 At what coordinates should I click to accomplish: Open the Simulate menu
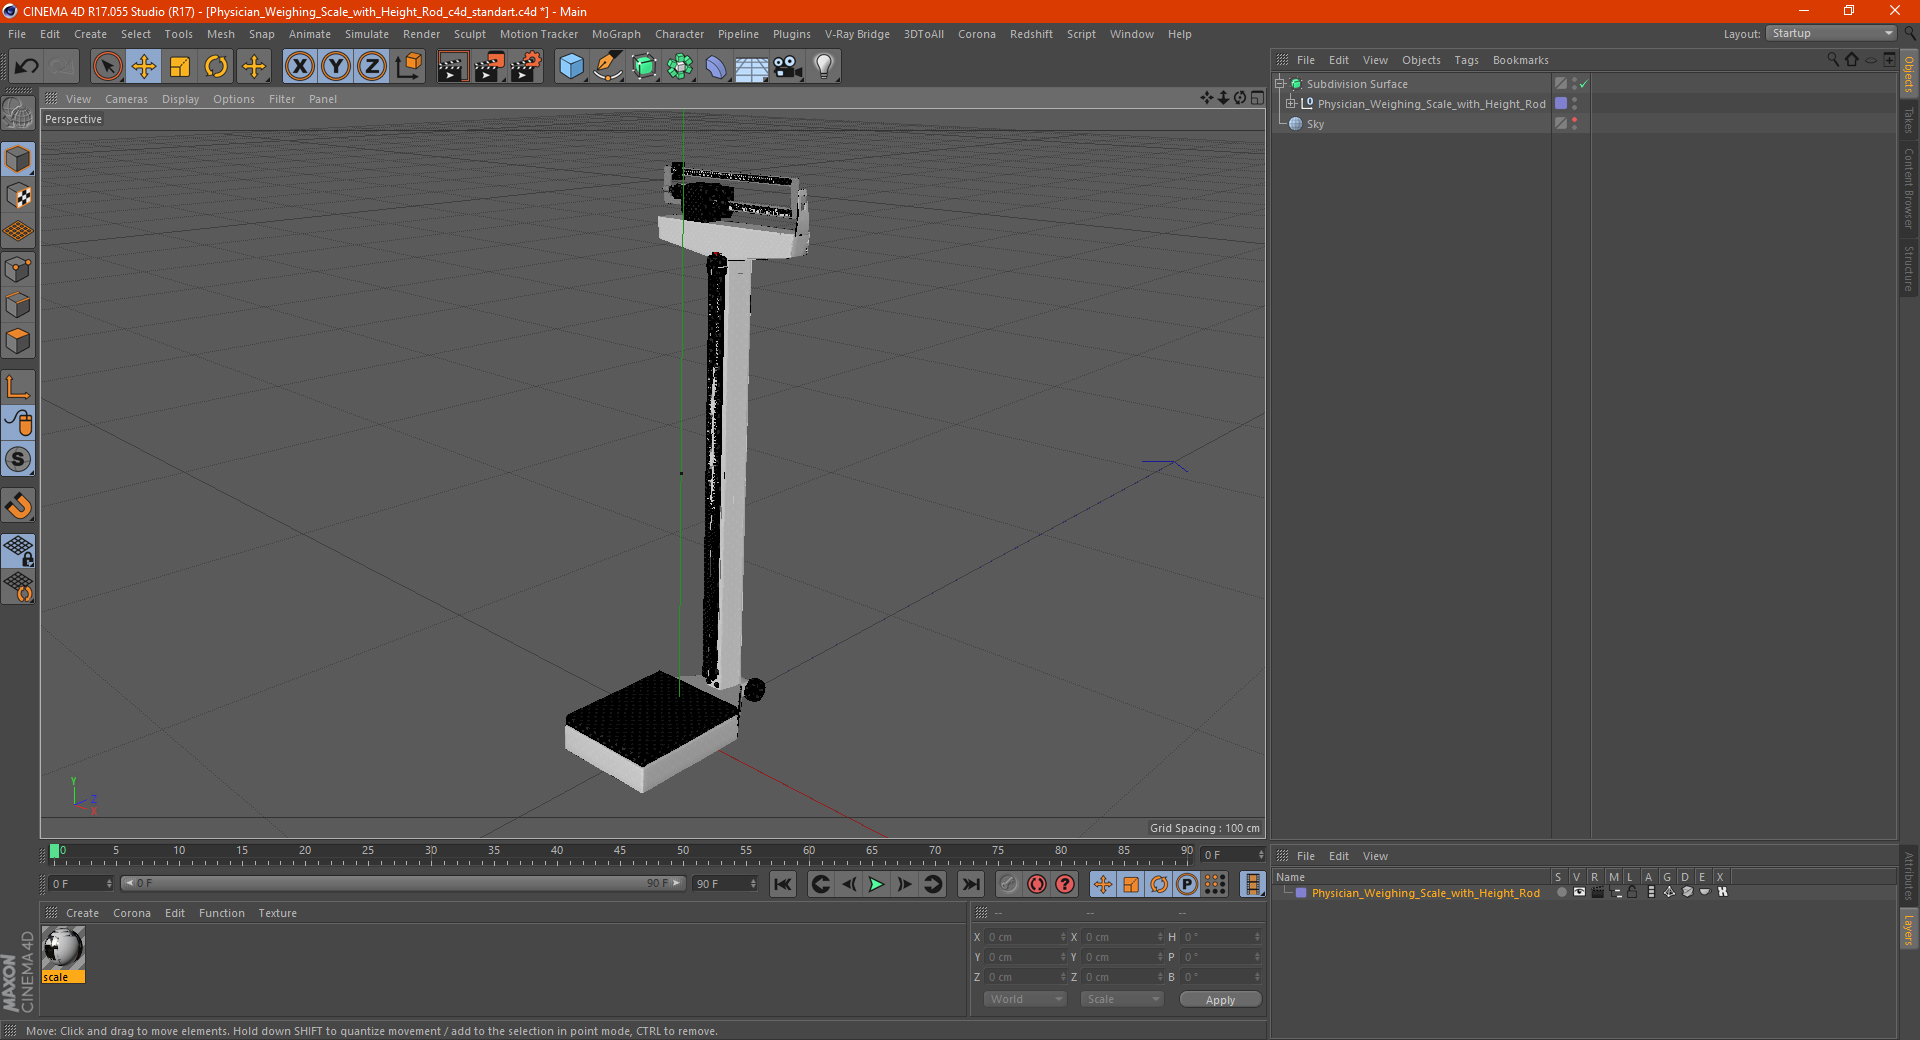pos(367,34)
